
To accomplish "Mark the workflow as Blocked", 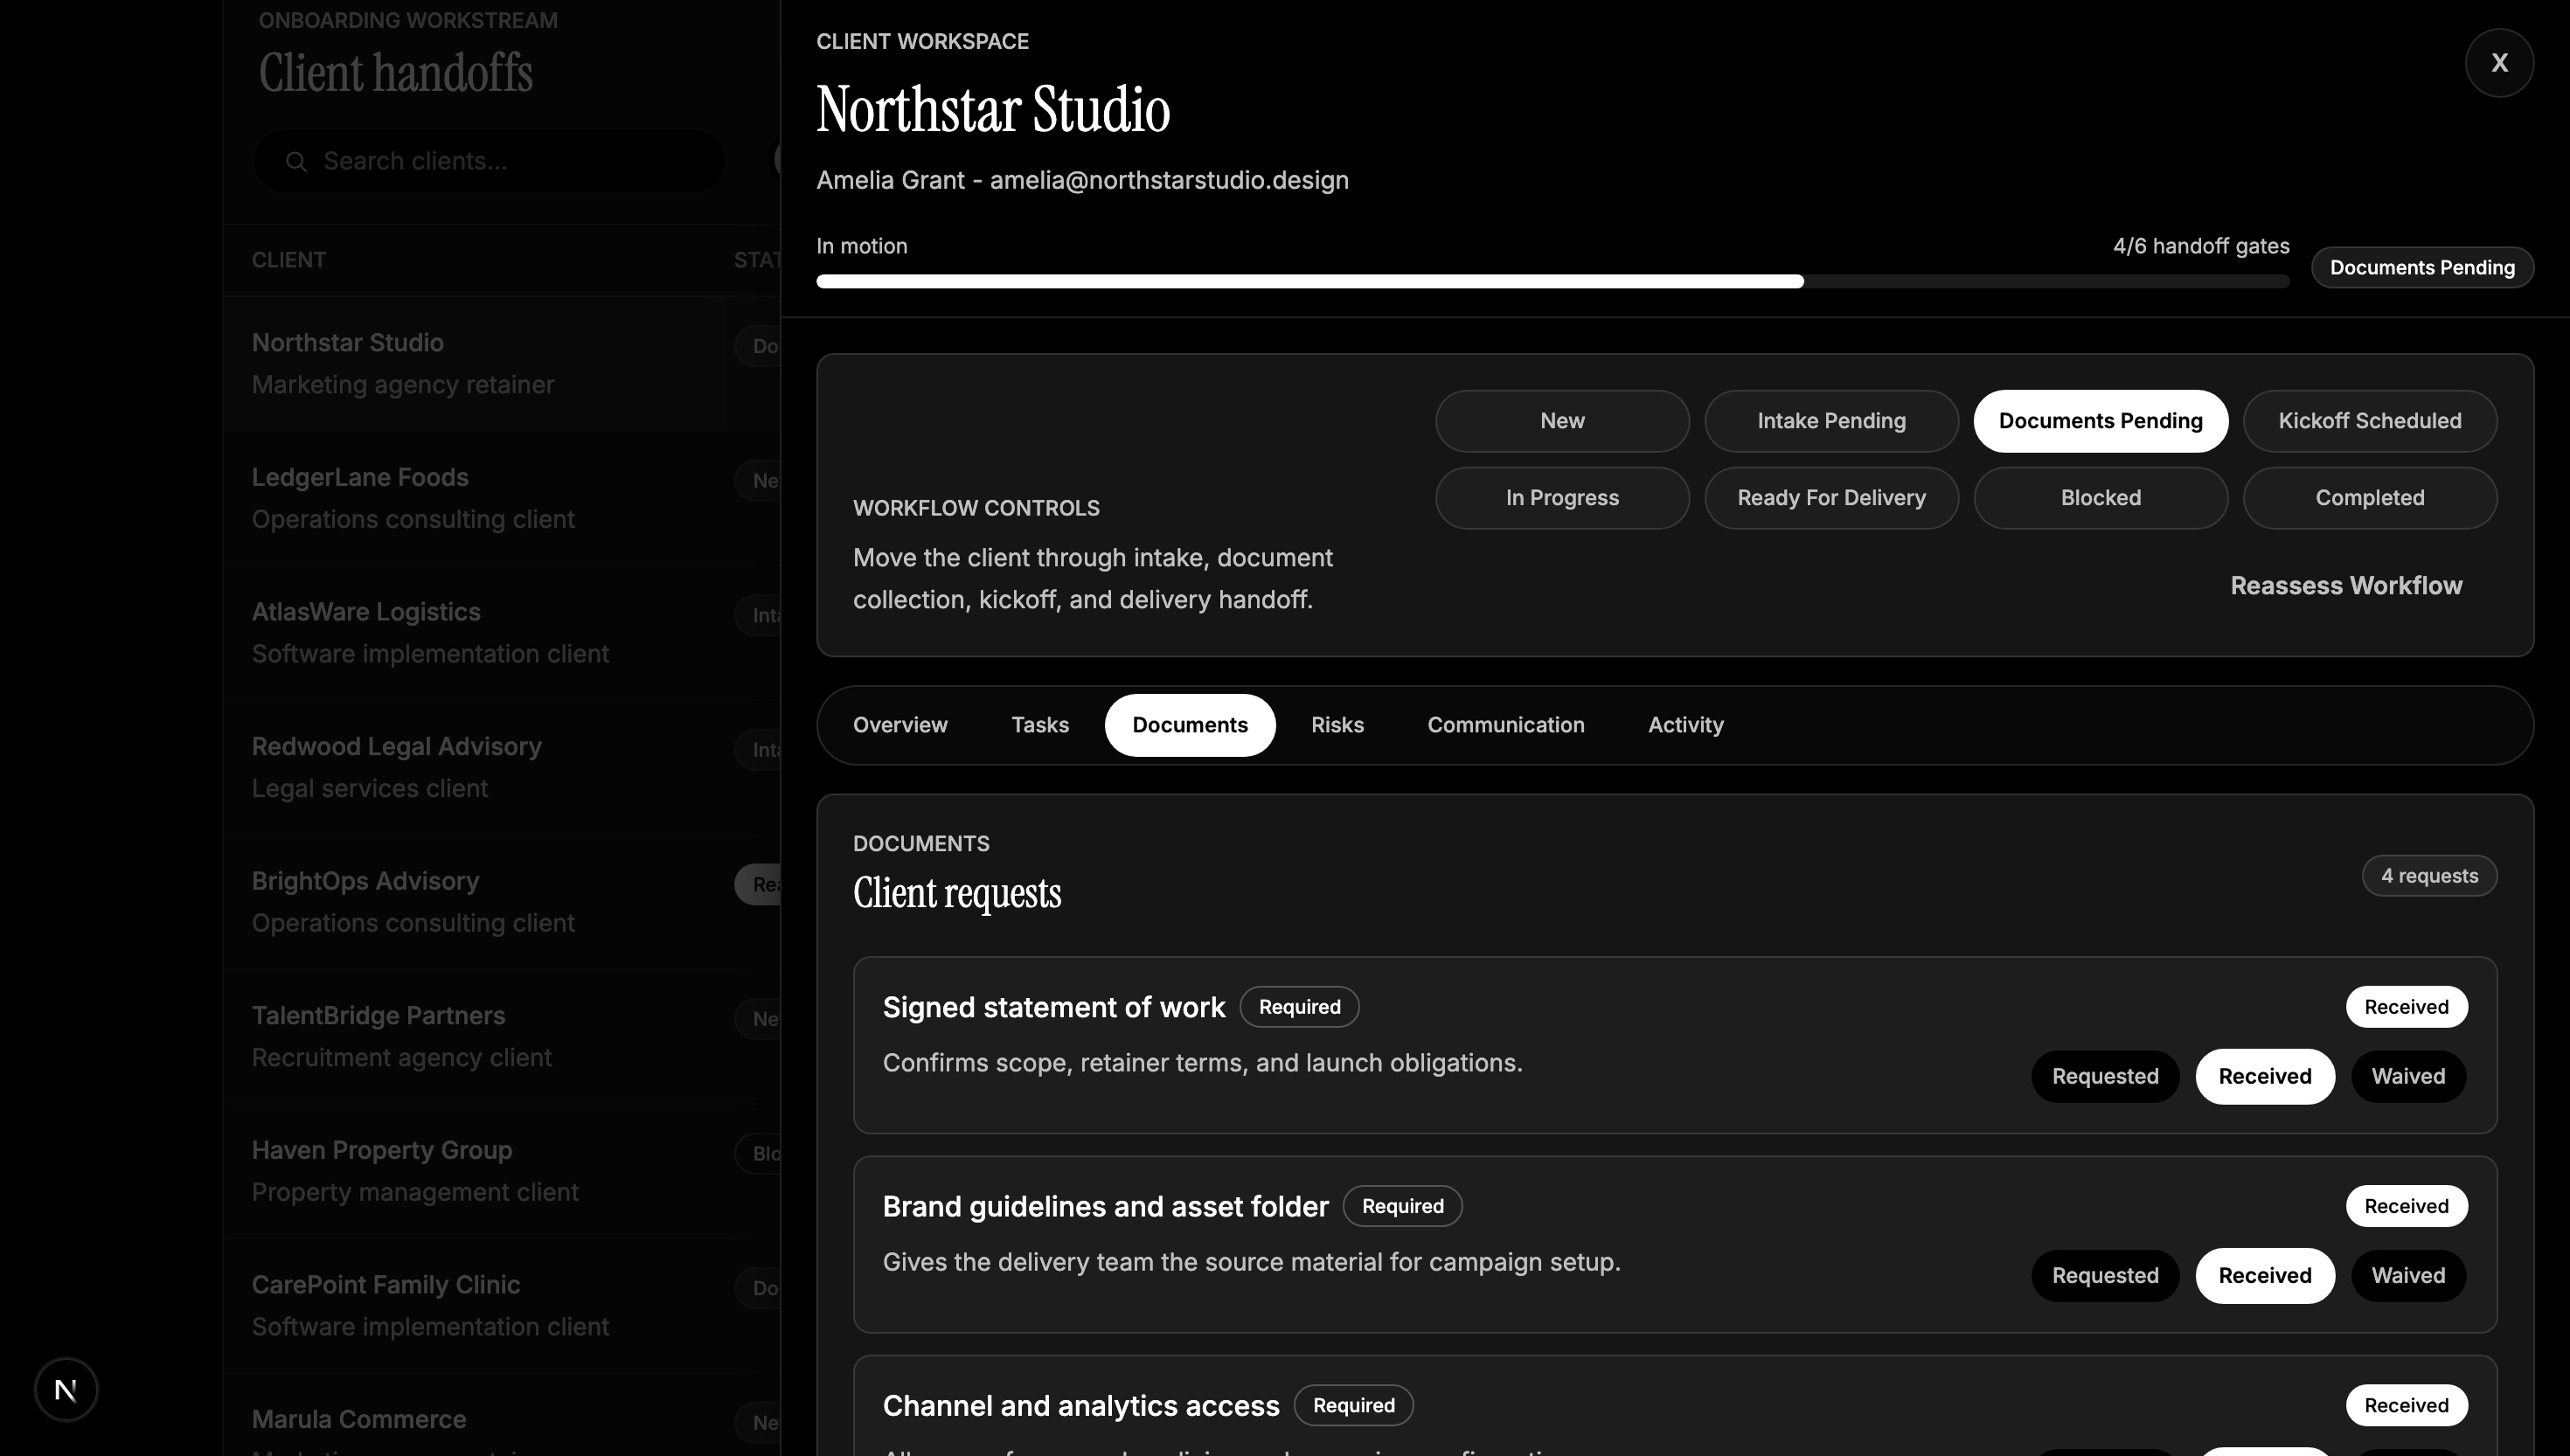I will pyautogui.click(x=2100, y=498).
